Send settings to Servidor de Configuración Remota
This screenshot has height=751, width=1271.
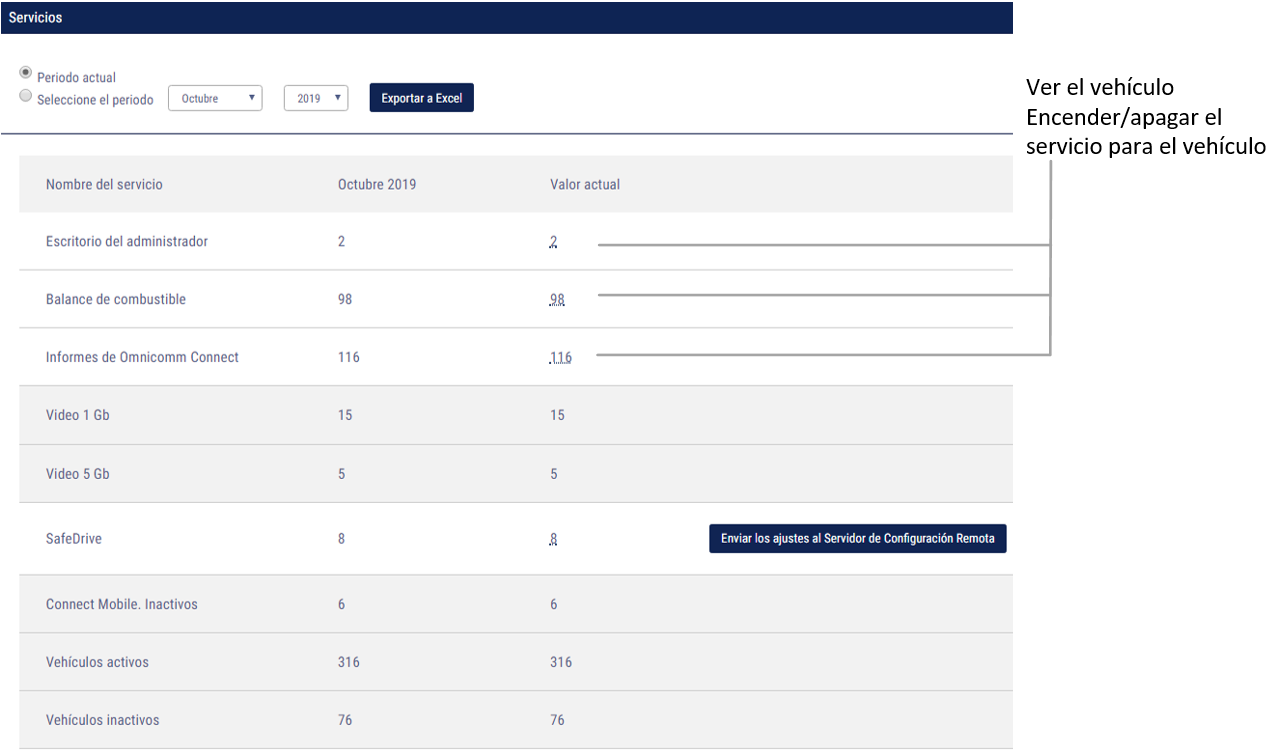(857, 538)
